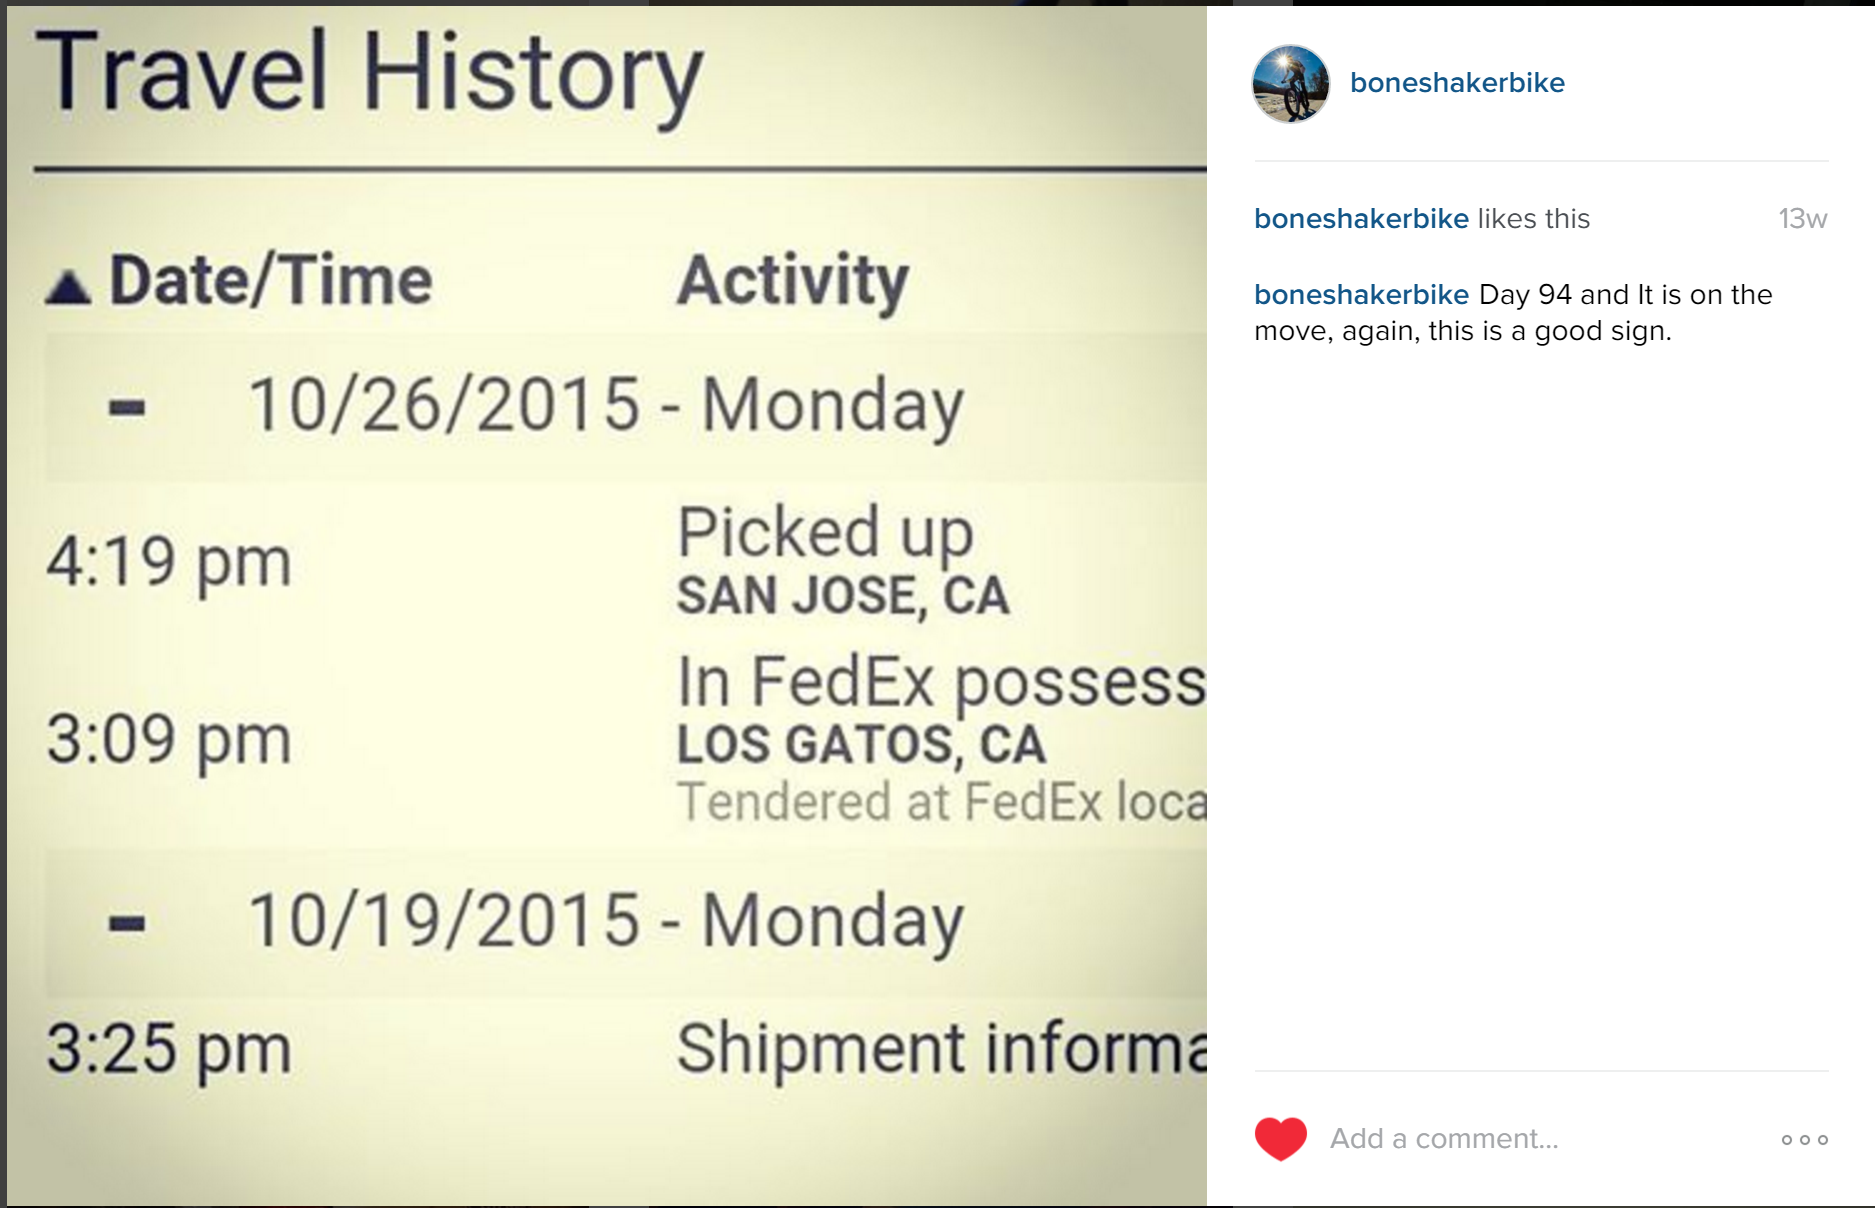This screenshot has width=1875, height=1208.
Task: Open boneshakerbike profile from header username
Action: [1457, 83]
